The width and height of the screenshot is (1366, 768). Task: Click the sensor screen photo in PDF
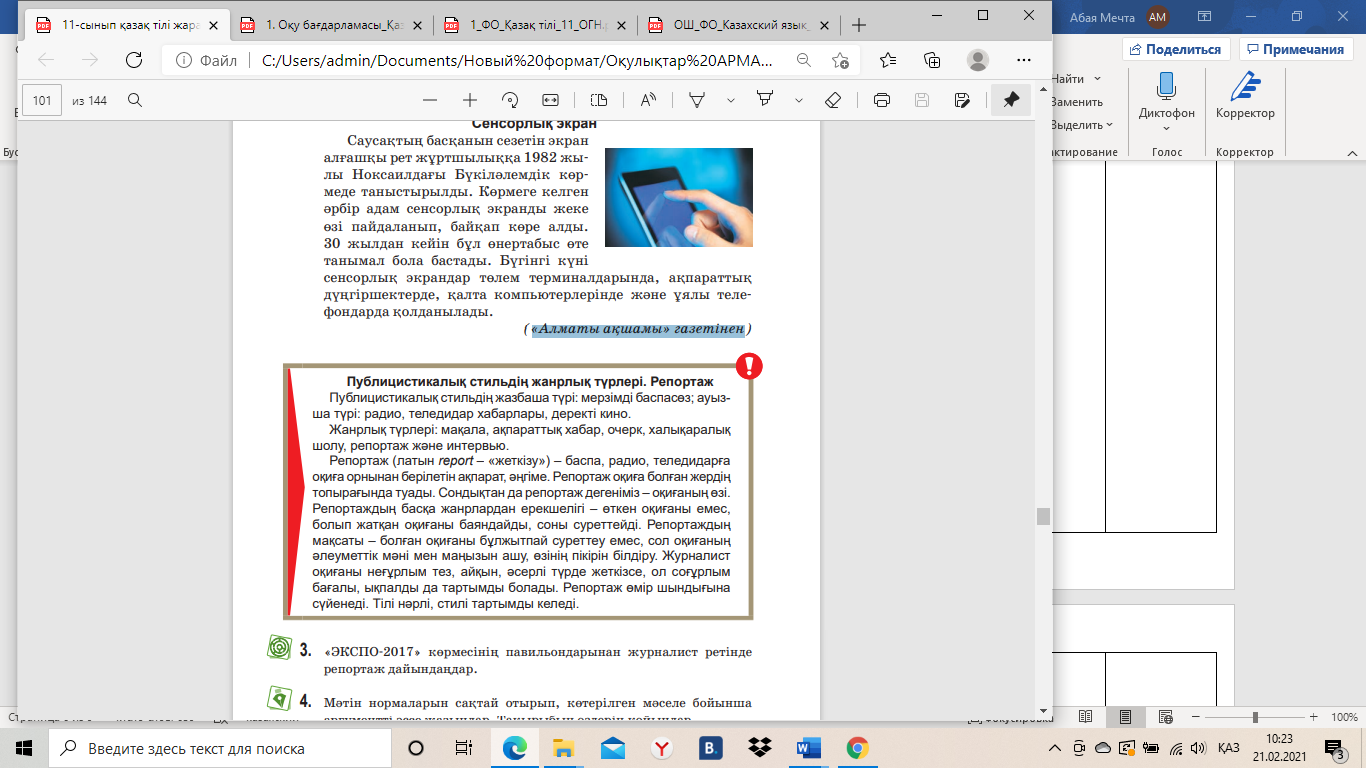pyautogui.click(x=678, y=197)
